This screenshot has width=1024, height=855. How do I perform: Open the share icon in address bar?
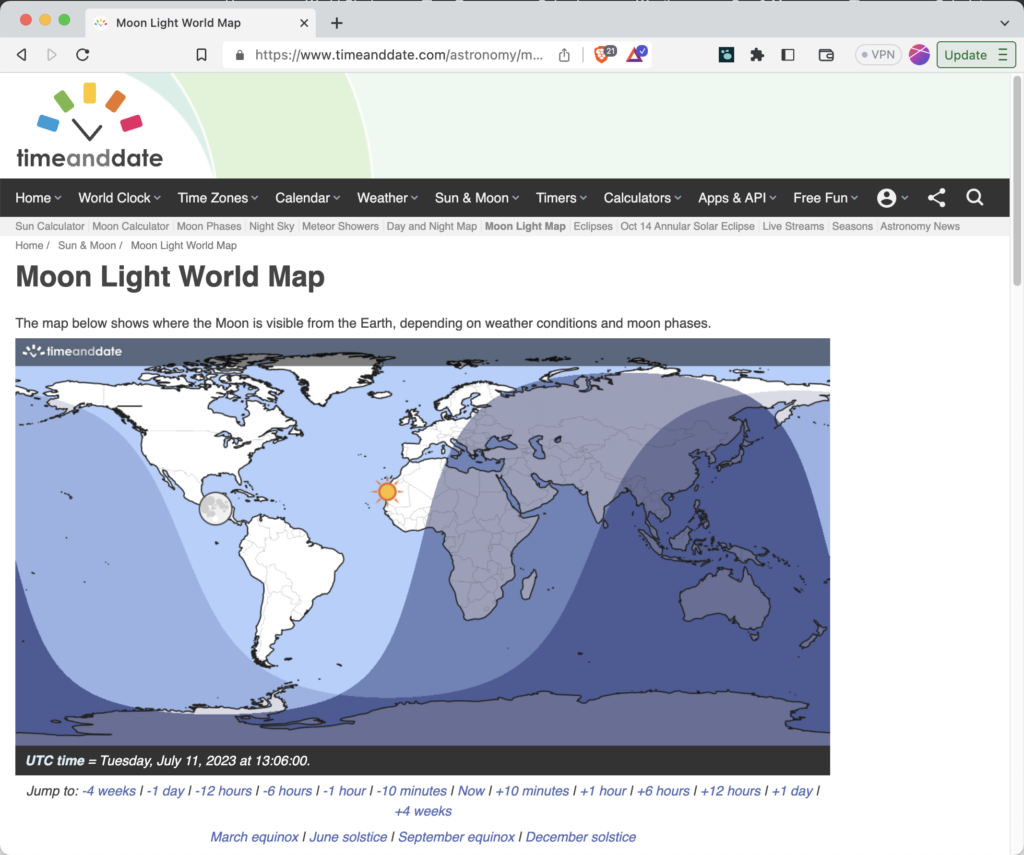[564, 55]
